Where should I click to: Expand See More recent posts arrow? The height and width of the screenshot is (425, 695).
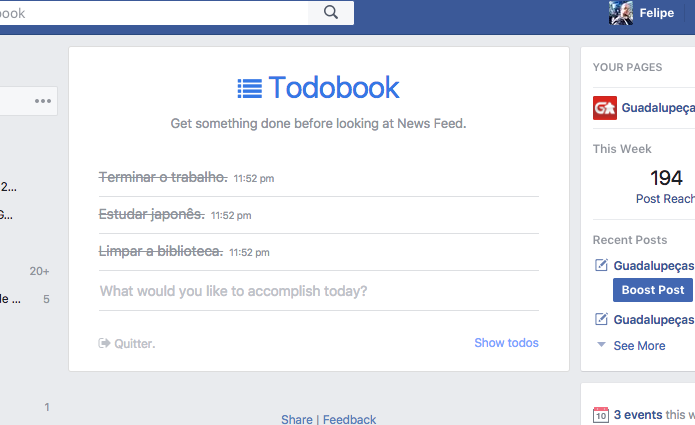[x=601, y=344]
